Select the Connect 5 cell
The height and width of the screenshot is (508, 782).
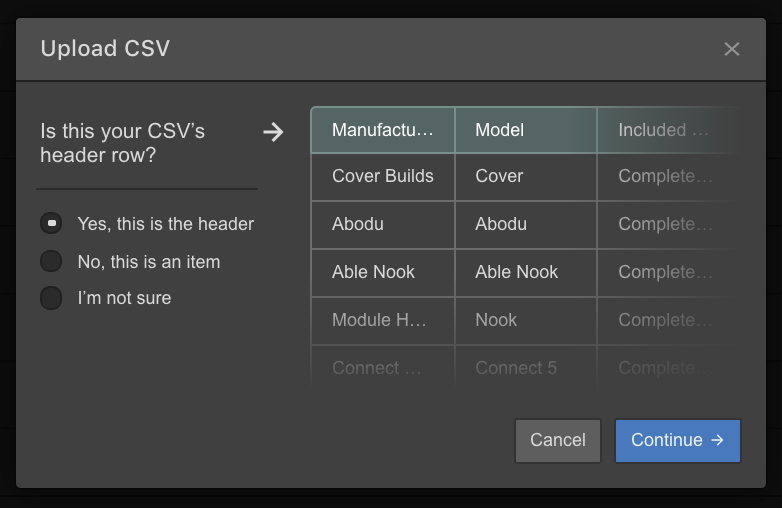pyautogui.click(x=526, y=368)
